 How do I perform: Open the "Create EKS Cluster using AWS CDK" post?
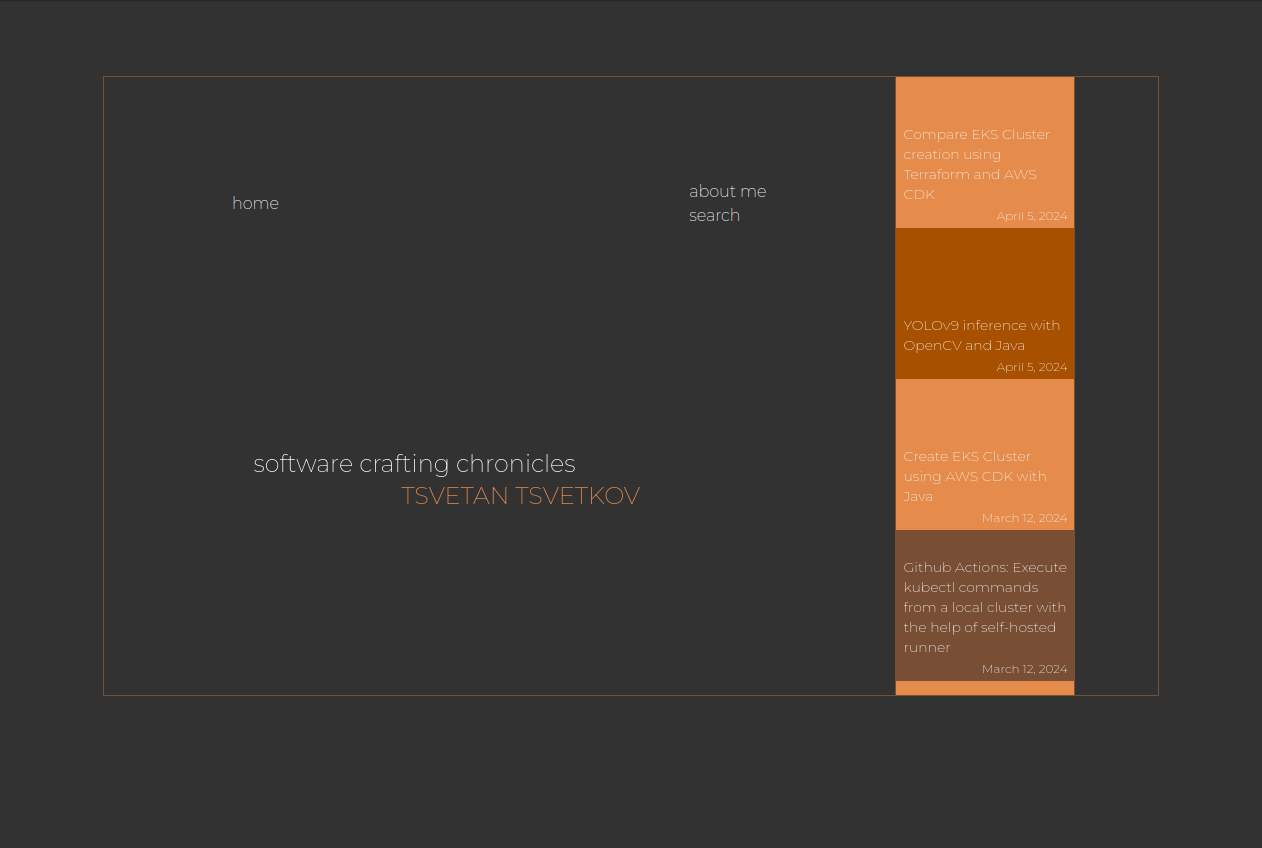click(974, 476)
